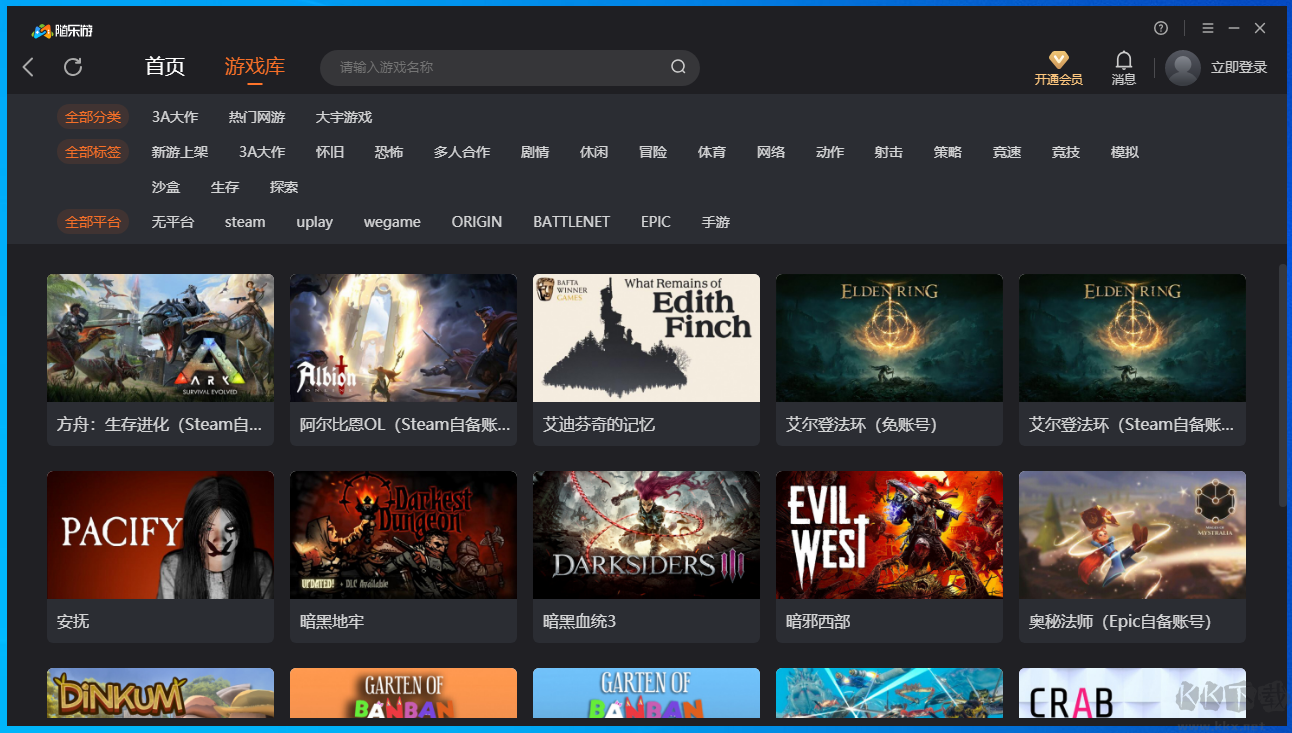The height and width of the screenshot is (733, 1292).
Task: Open the 暗黑地牢 game thumbnail
Action: pyautogui.click(x=402, y=534)
